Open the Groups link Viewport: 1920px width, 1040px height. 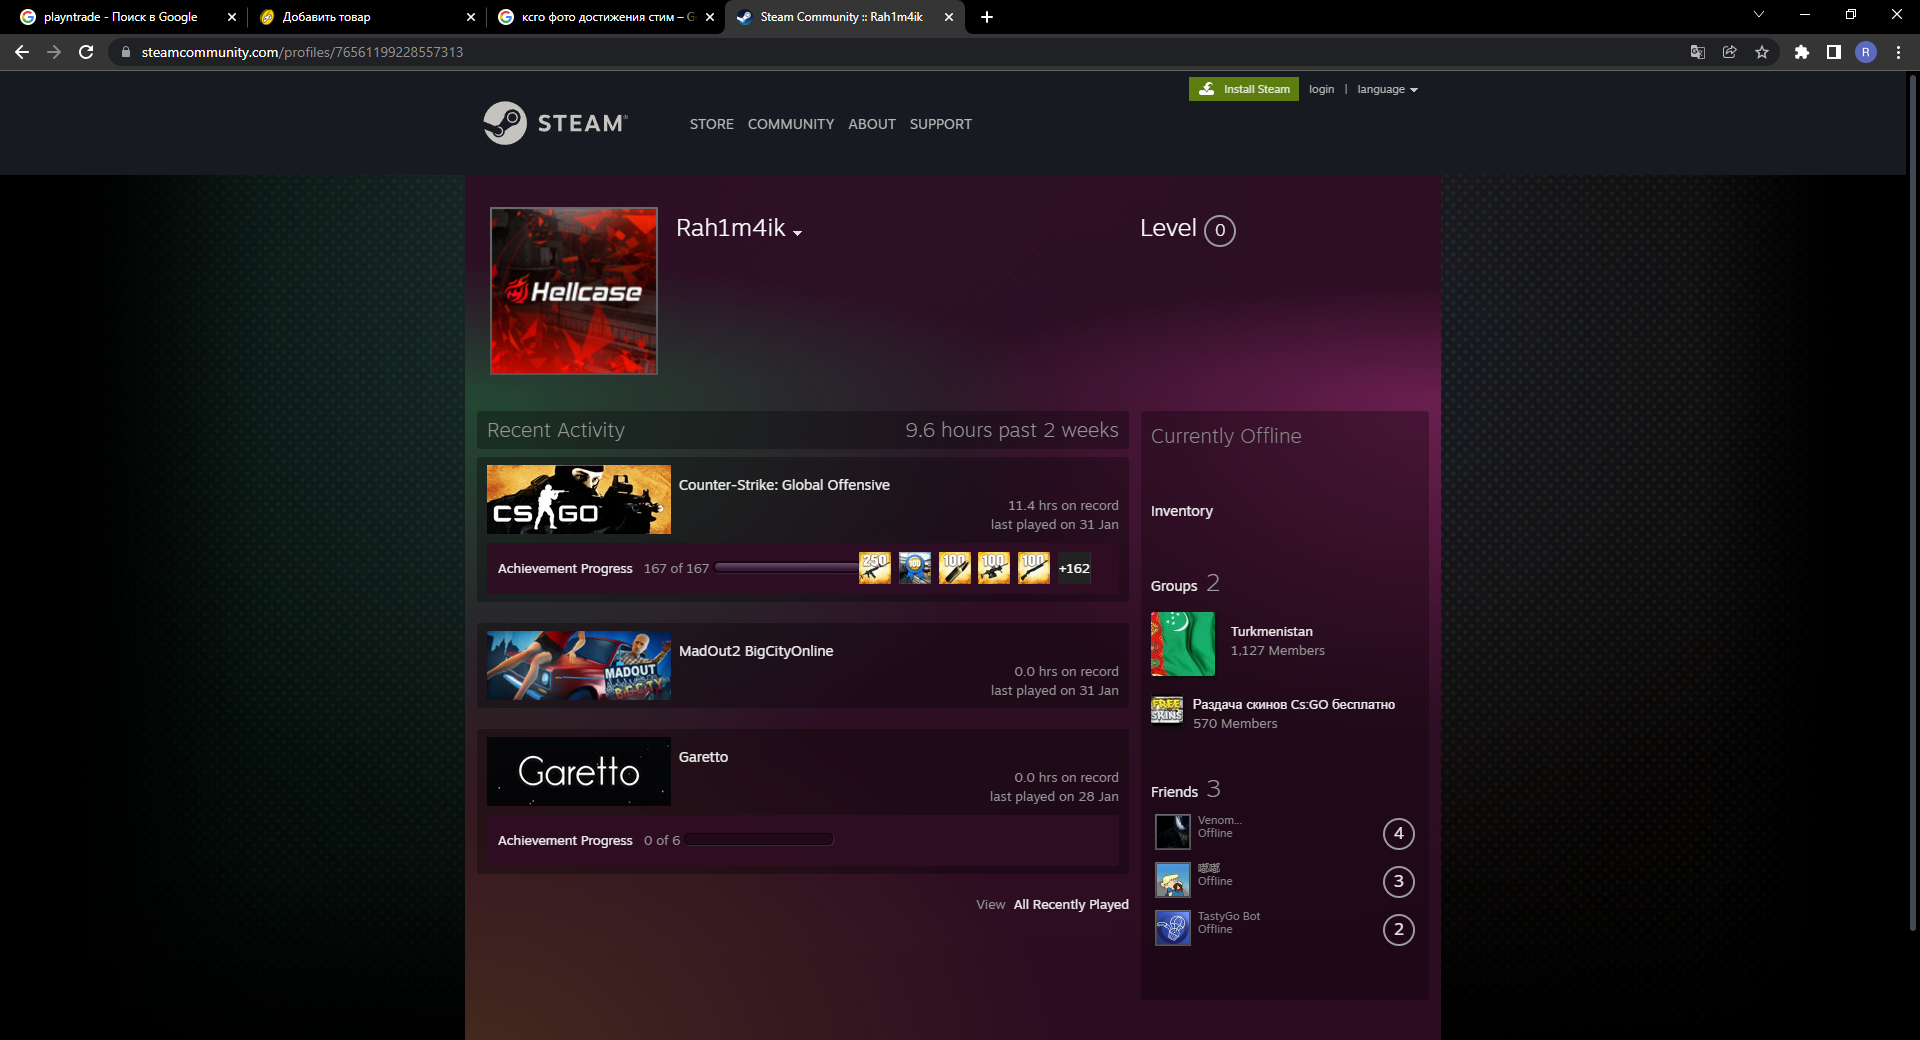(1173, 586)
